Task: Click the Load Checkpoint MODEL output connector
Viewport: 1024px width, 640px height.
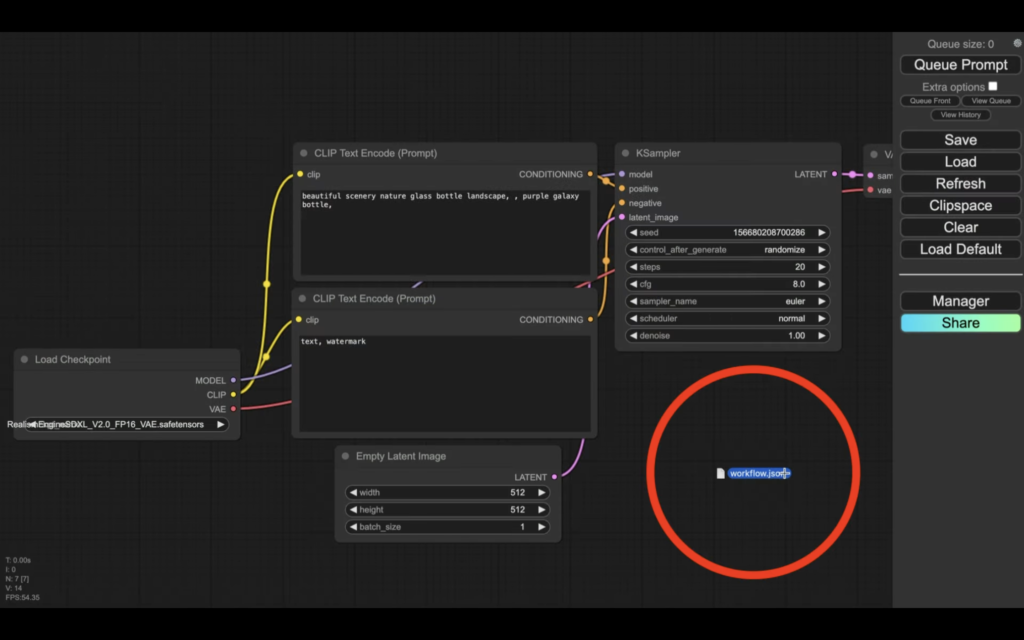Action: 233,380
